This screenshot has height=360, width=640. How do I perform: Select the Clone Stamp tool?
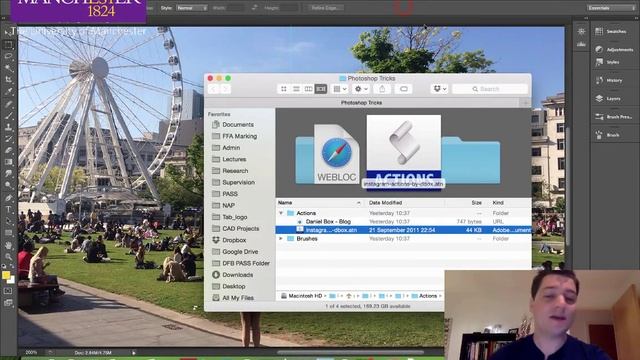click(8, 127)
